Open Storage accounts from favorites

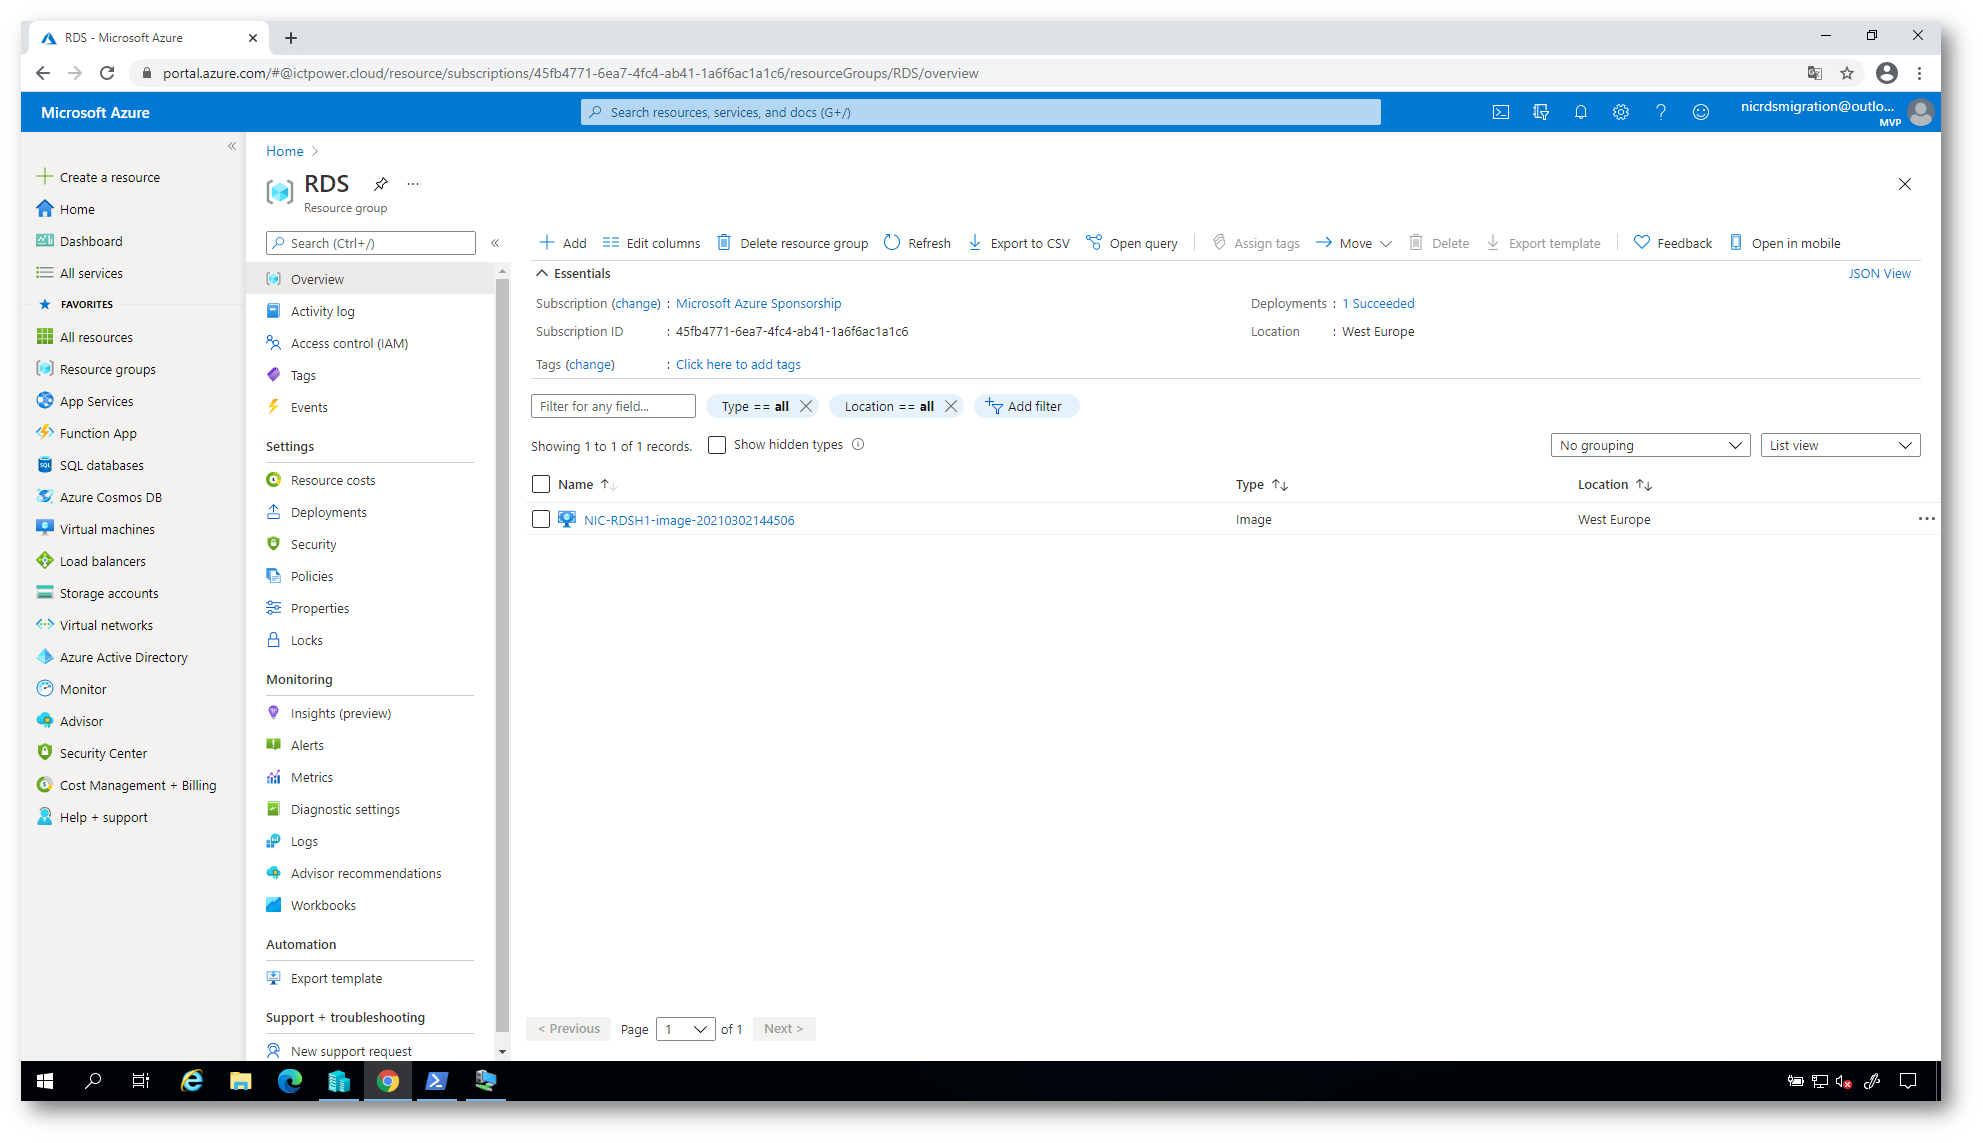click(108, 593)
